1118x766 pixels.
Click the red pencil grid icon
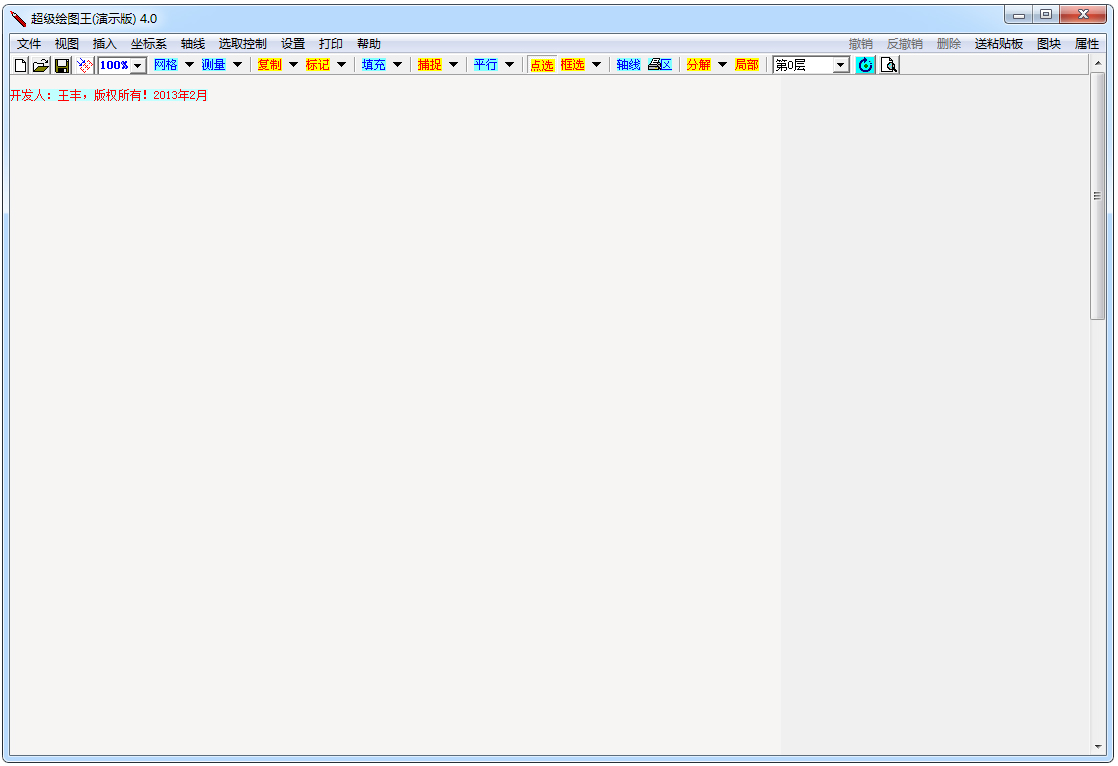coord(84,65)
